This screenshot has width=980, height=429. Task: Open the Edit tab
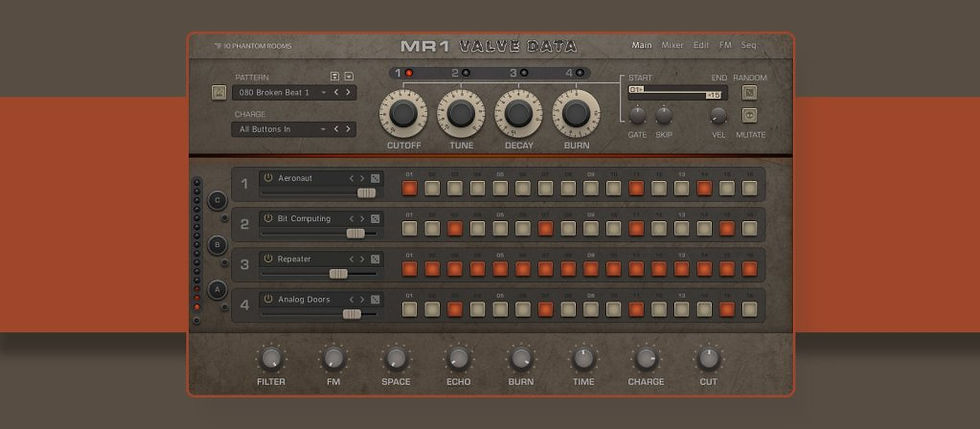click(x=701, y=45)
